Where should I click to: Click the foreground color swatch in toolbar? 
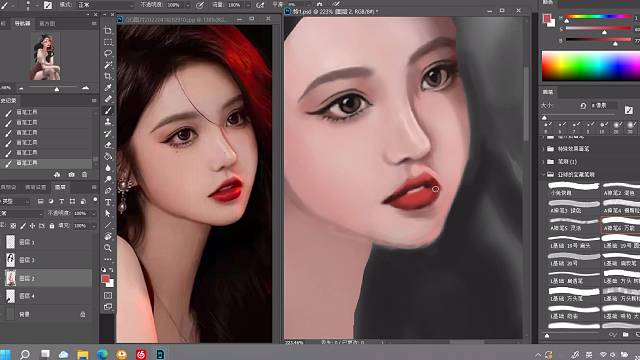[x=105, y=279]
